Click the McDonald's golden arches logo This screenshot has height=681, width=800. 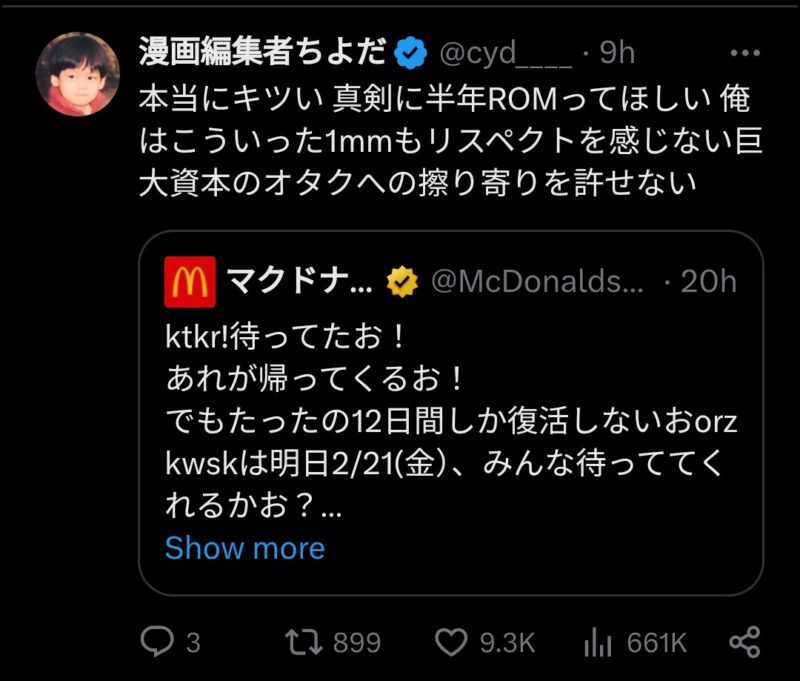pyautogui.click(x=189, y=283)
